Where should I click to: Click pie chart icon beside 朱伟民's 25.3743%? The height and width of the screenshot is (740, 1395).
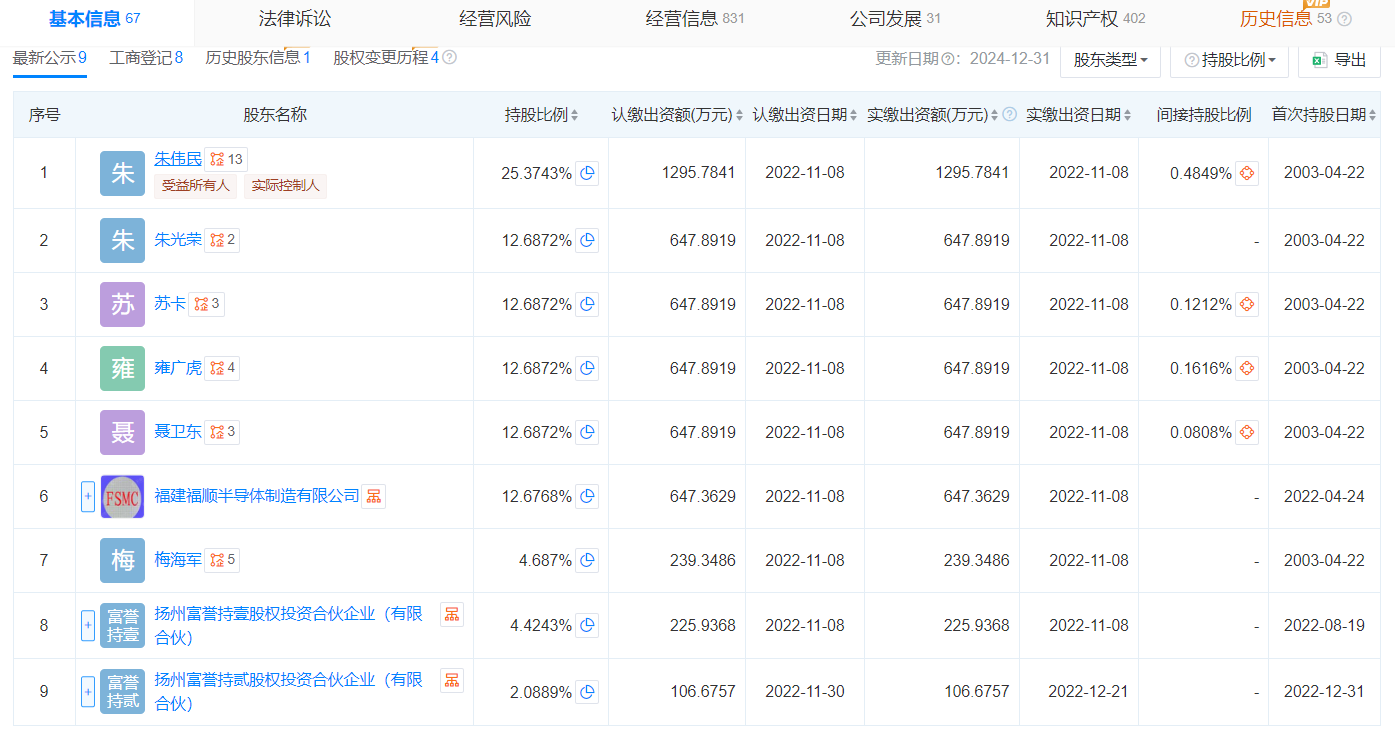click(x=587, y=173)
